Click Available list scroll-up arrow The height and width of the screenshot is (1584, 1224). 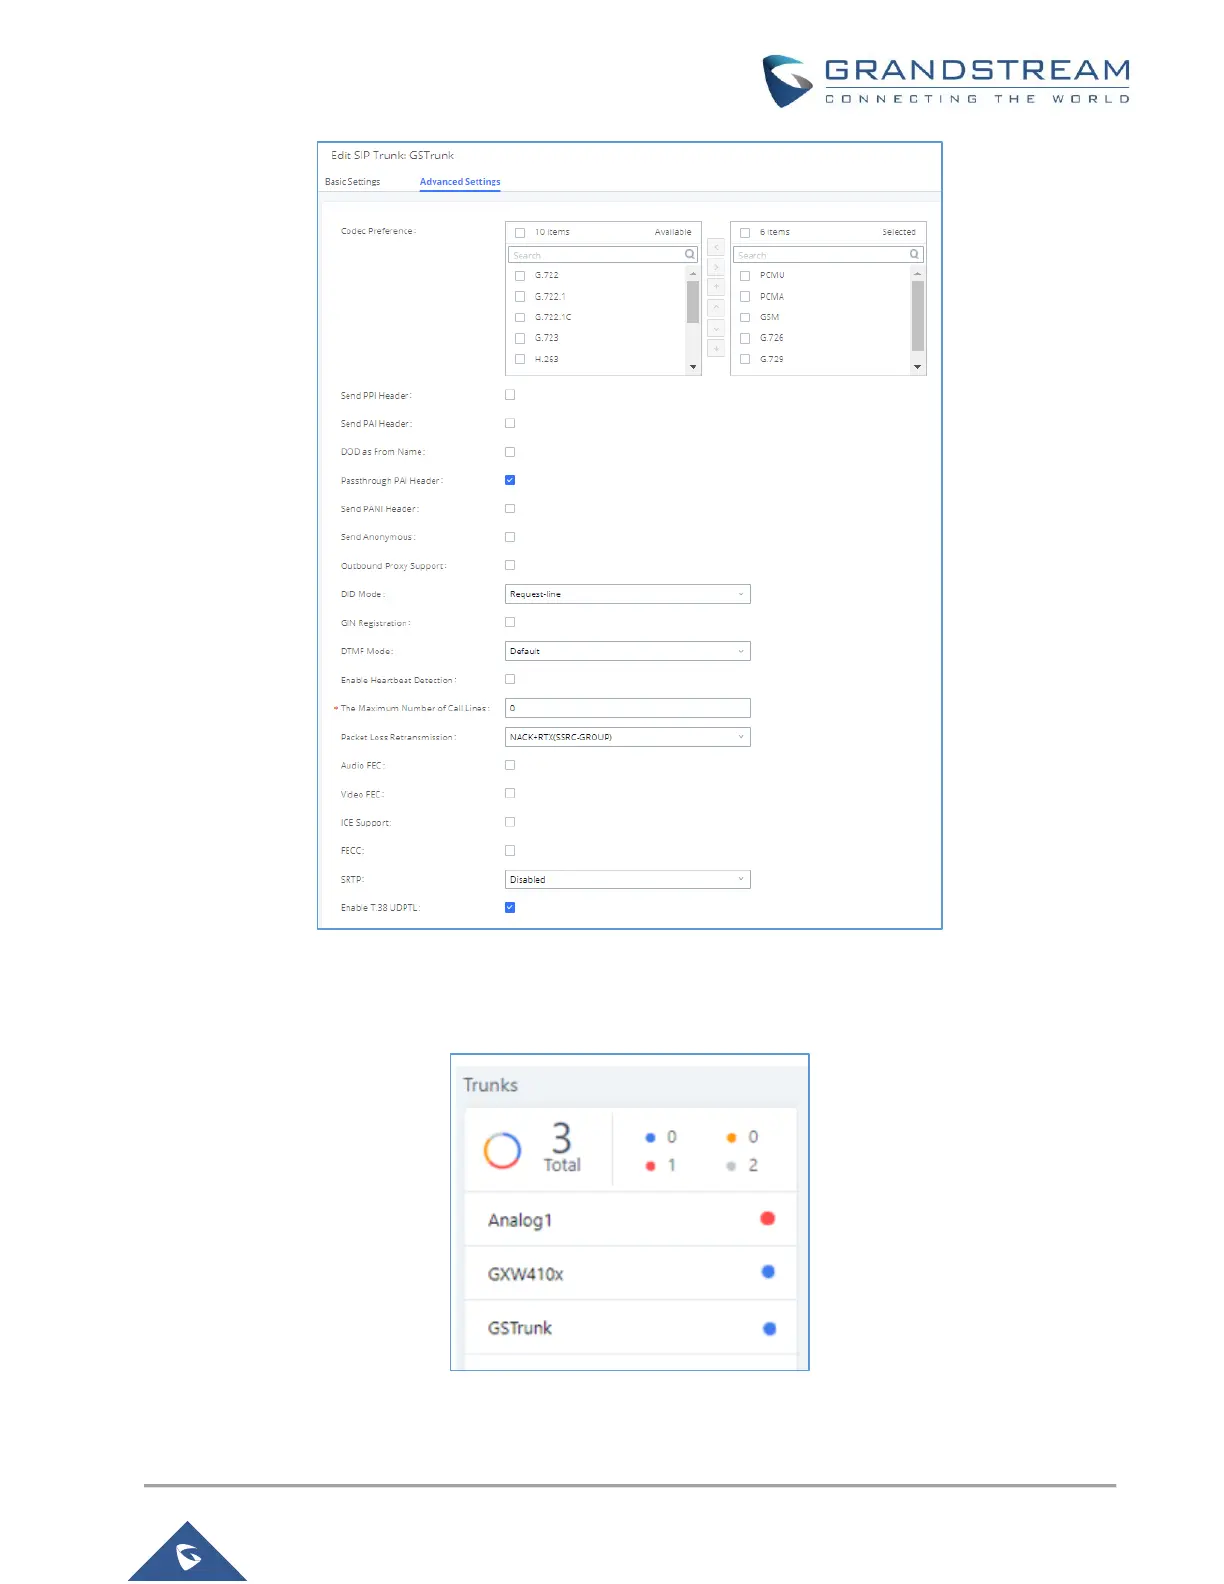tap(693, 273)
